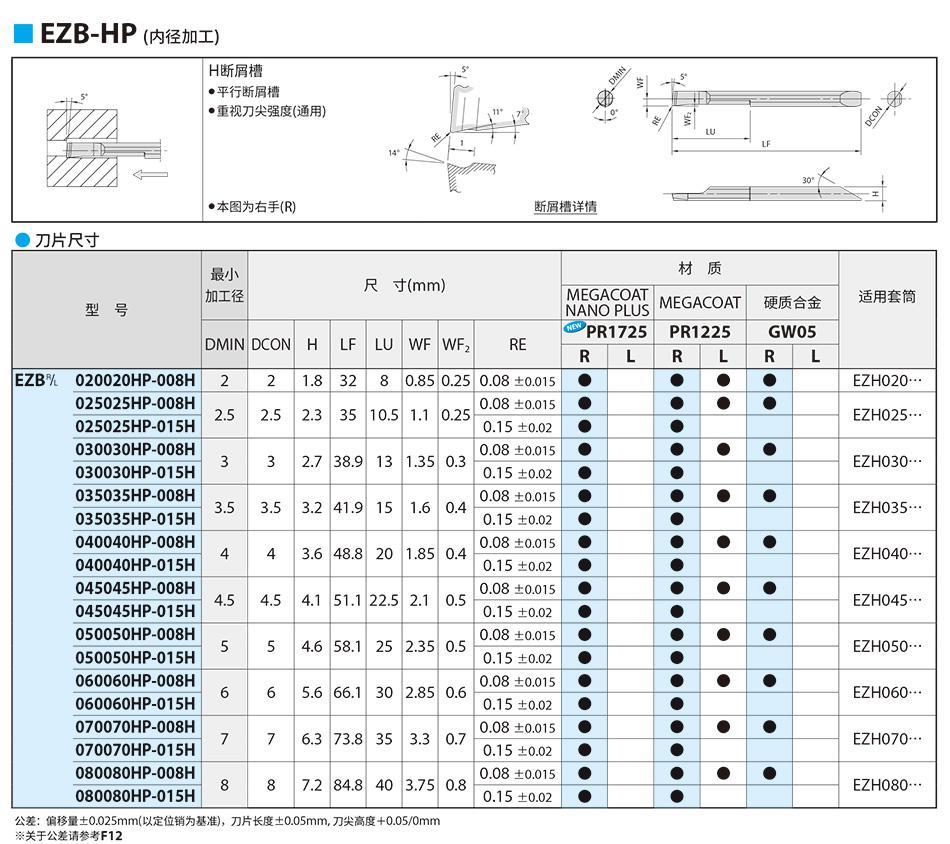The image size is (950, 844).
Task: Click the NEW badge beside PR1725
Action: 574,327
